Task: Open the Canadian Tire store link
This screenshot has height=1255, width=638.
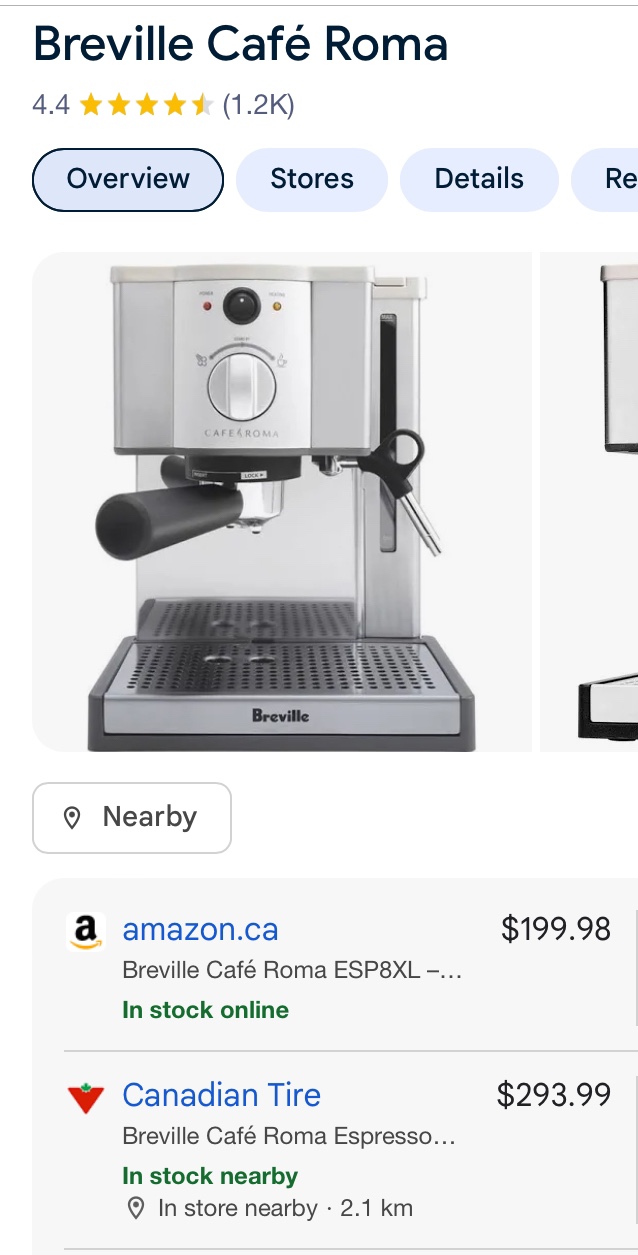Action: [x=221, y=1095]
